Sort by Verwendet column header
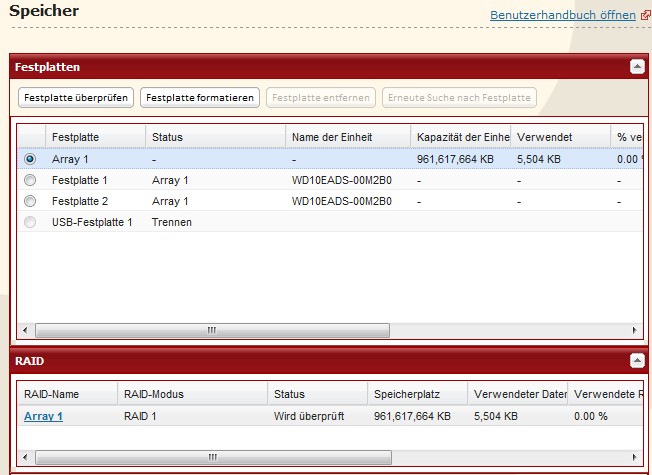The width and height of the screenshot is (652, 475). tap(561, 137)
